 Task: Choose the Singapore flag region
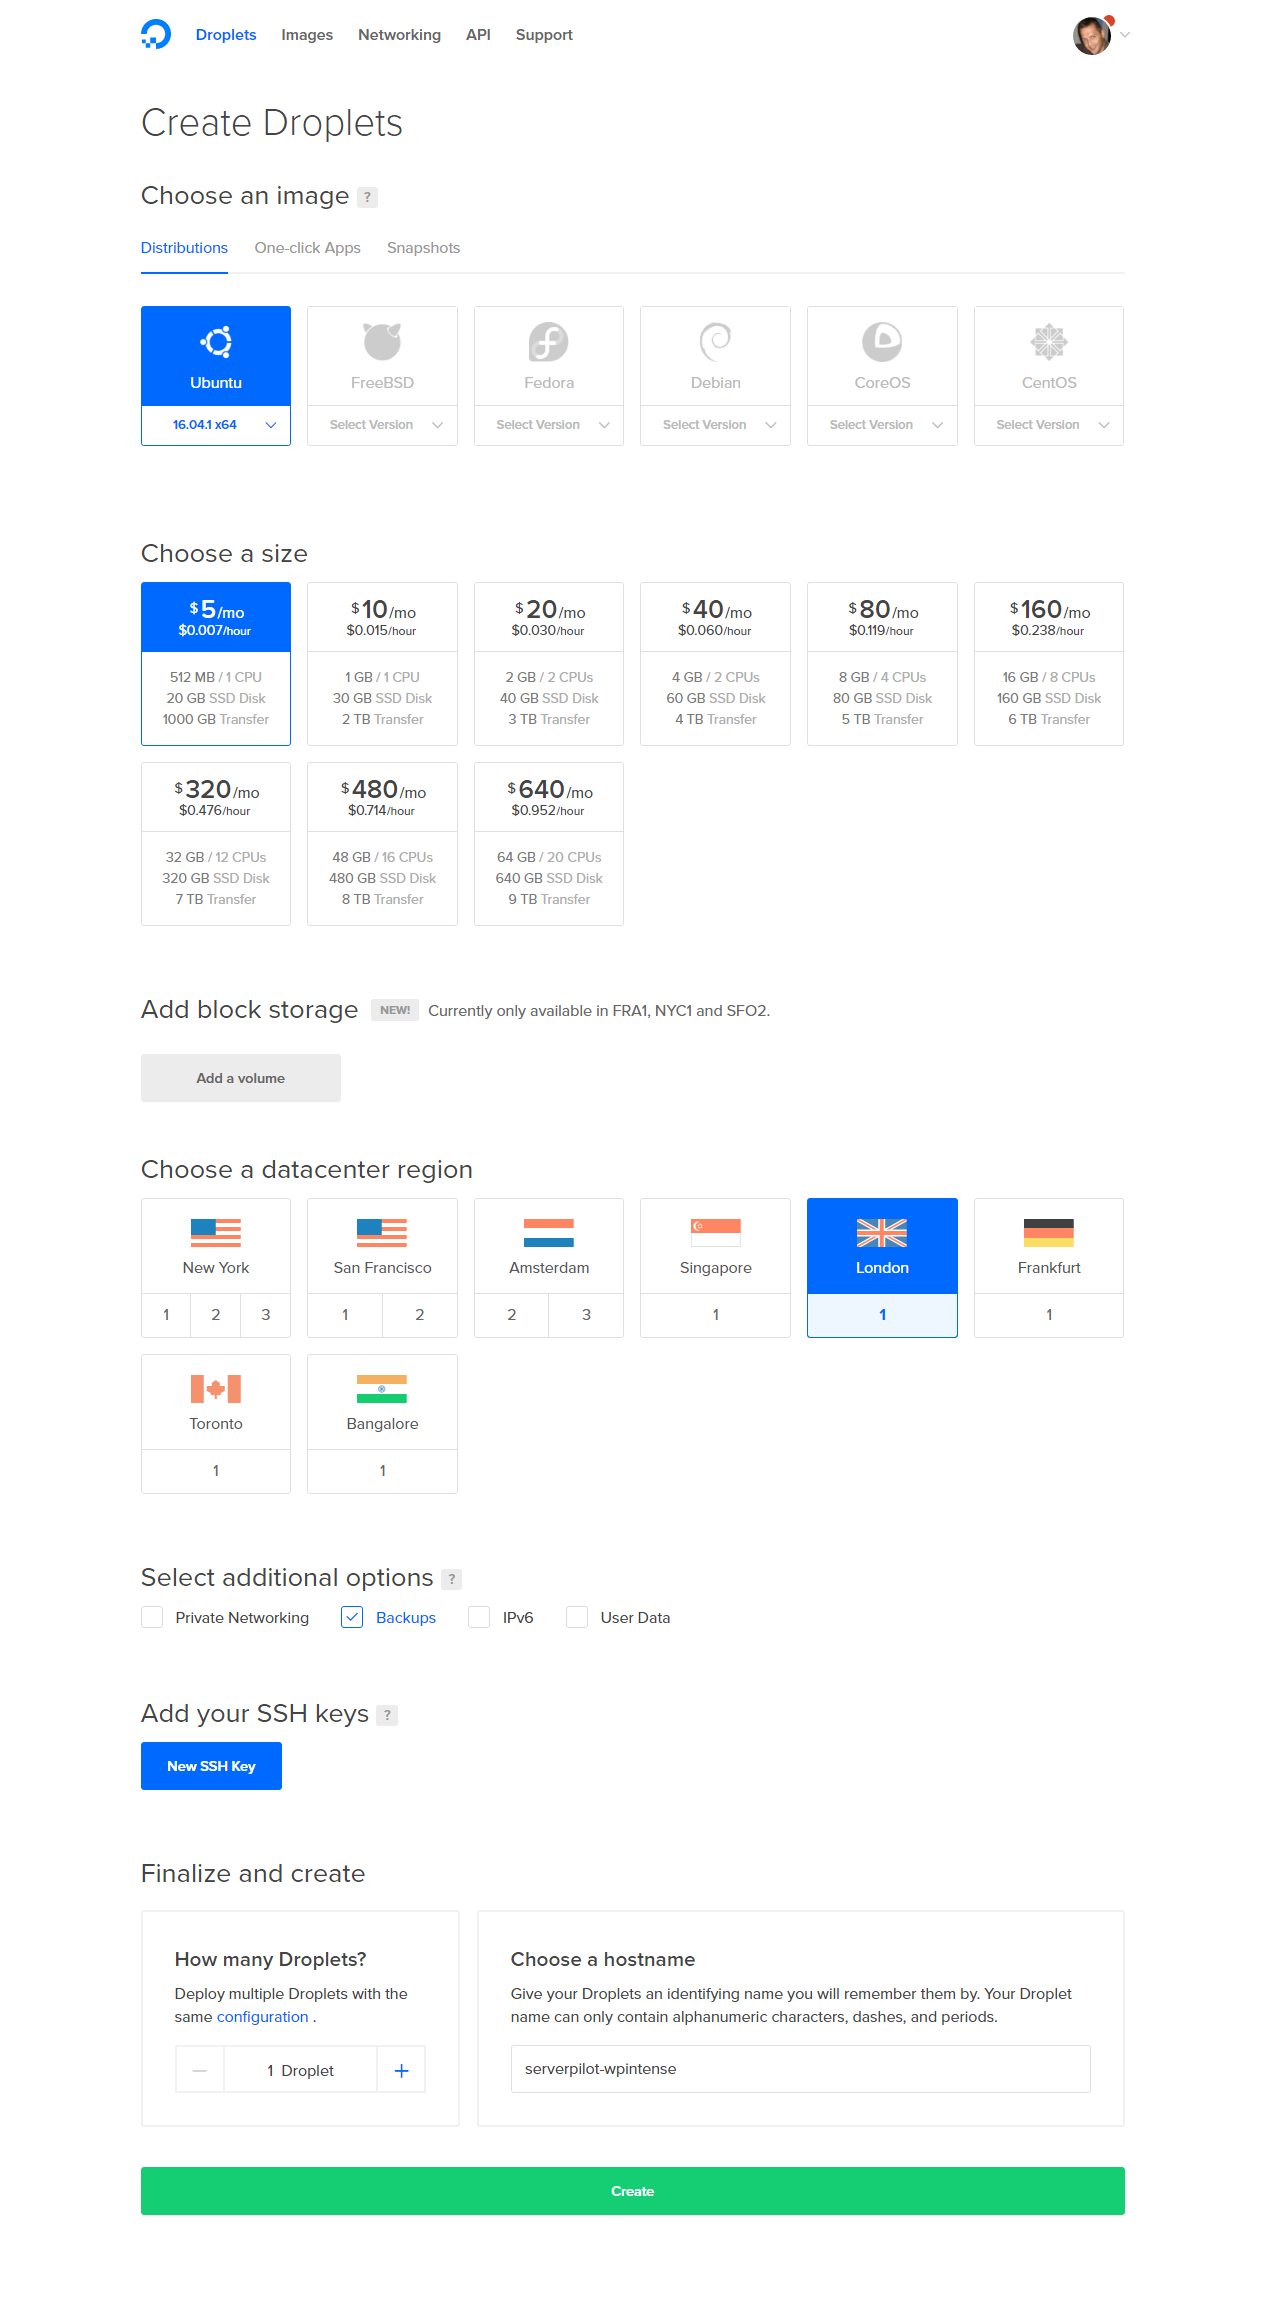(x=716, y=1233)
